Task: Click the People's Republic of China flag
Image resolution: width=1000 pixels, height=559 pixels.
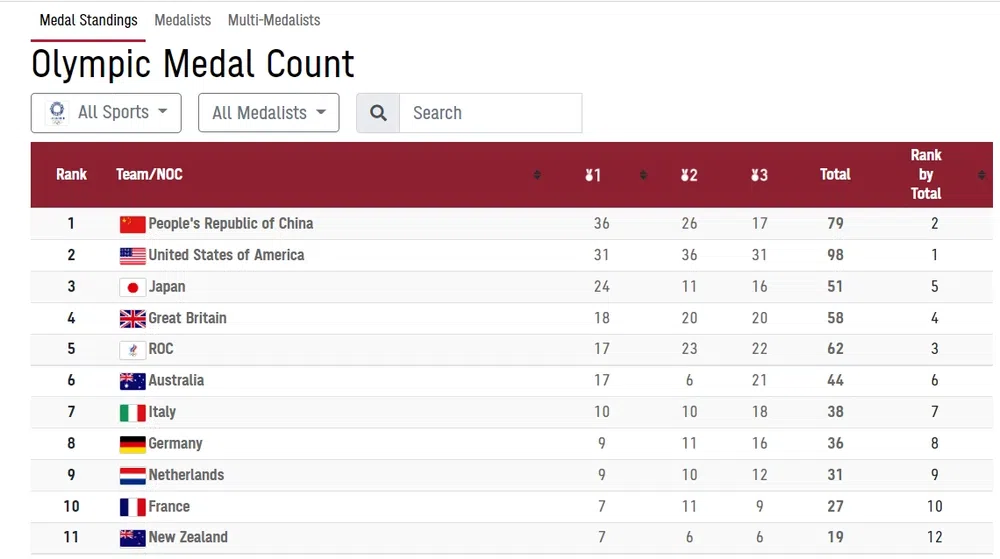Action: click(132, 224)
